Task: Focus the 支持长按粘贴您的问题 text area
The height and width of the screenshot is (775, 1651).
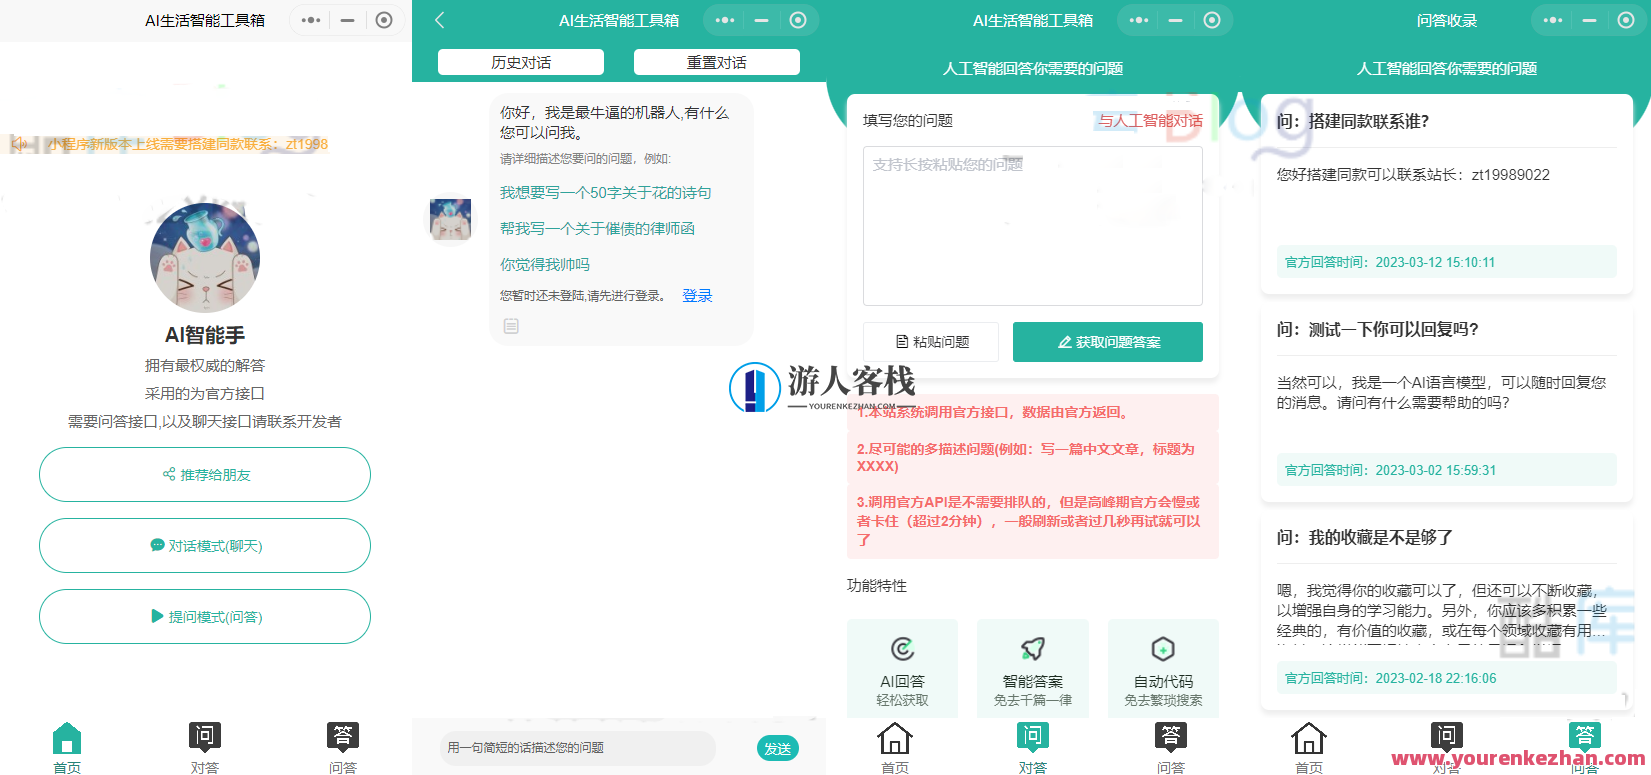Action: click(1033, 226)
